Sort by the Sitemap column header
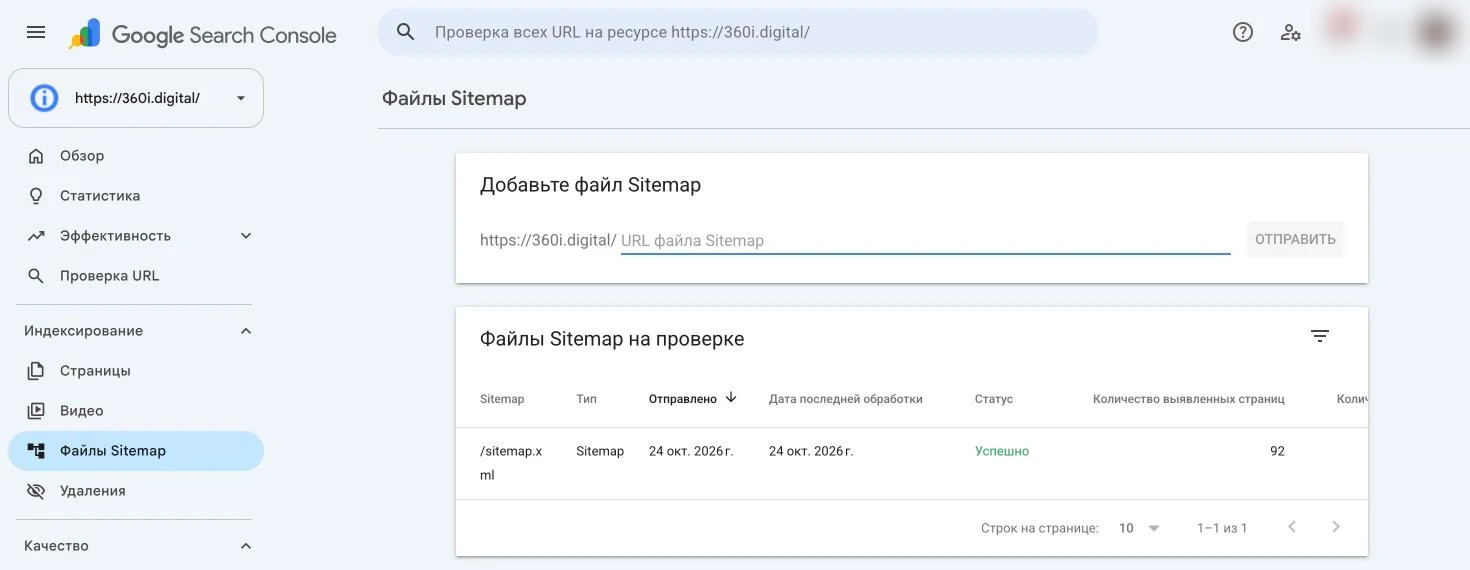The height and width of the screenshot is (570, 1470). point(502,399)
